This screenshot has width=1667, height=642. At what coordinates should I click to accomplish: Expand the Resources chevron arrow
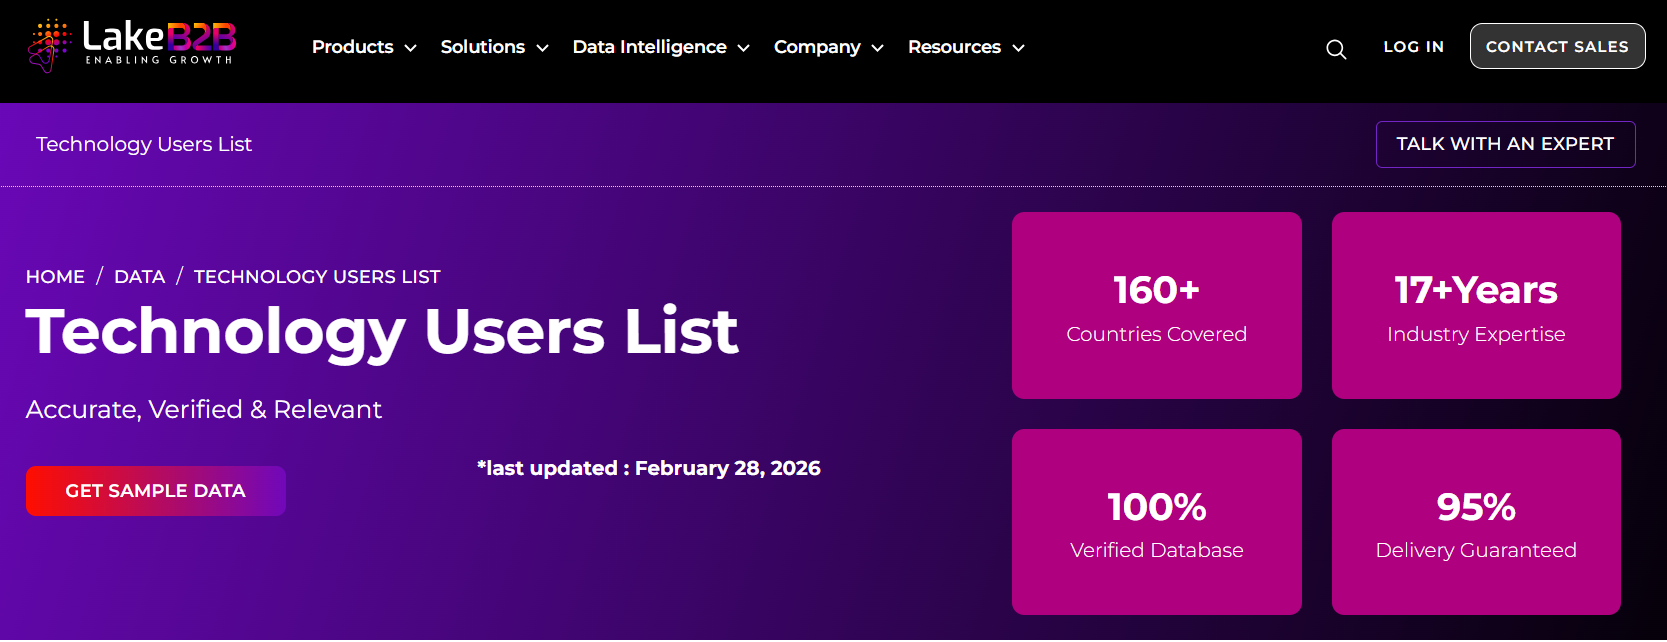coord(1018,48)
